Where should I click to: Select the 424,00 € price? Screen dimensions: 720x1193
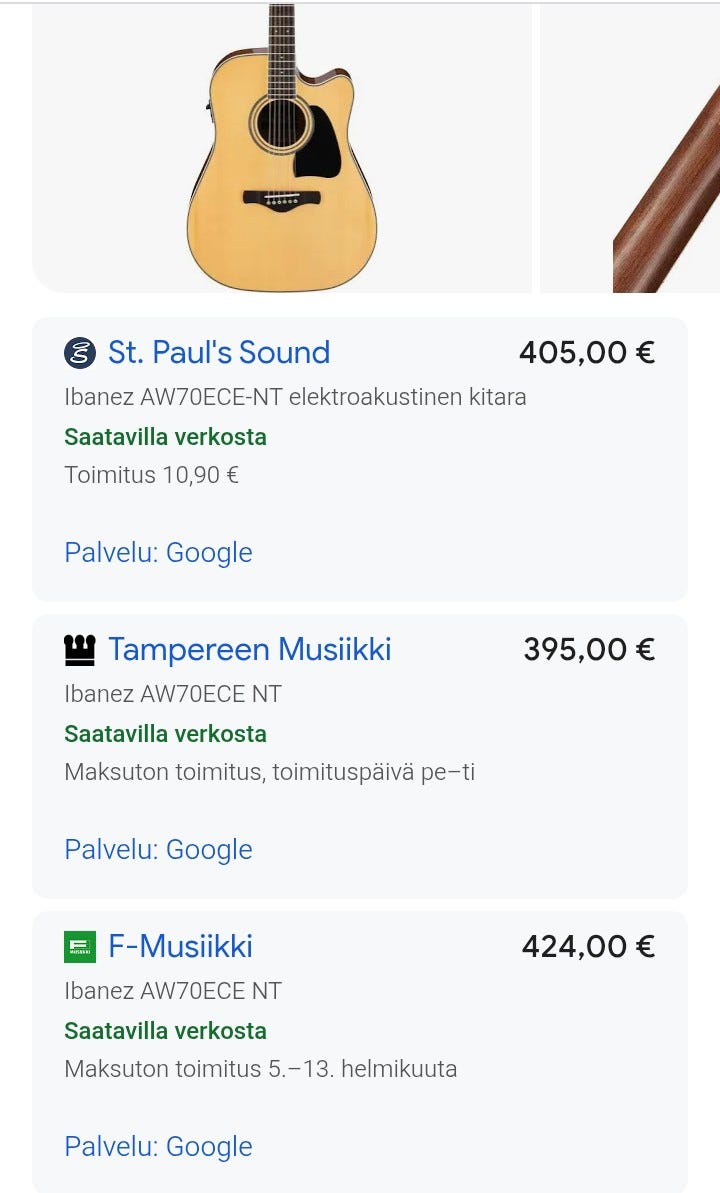click(588, 946)
